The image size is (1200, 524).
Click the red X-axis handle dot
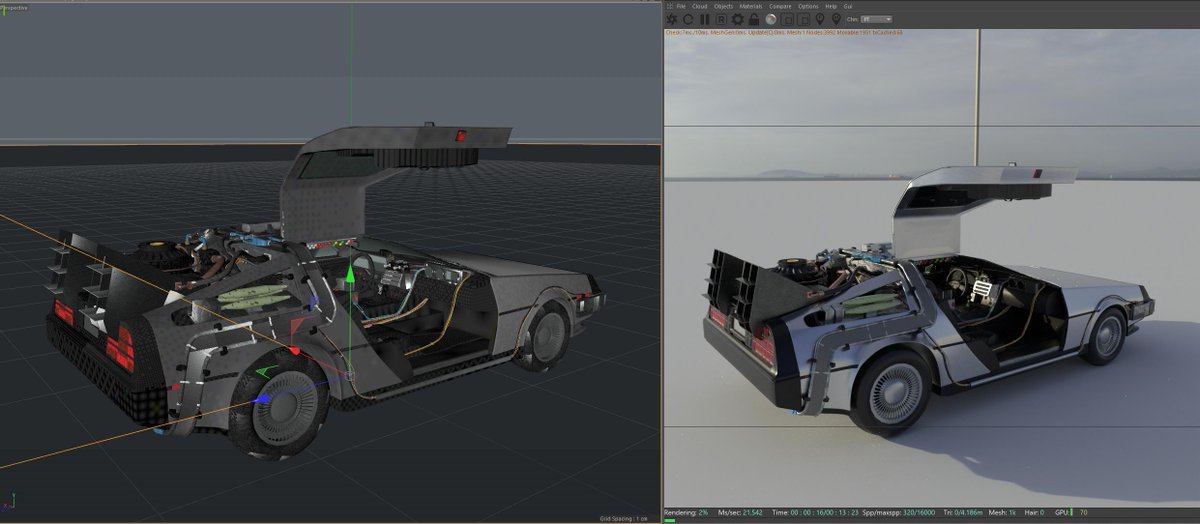294,351
